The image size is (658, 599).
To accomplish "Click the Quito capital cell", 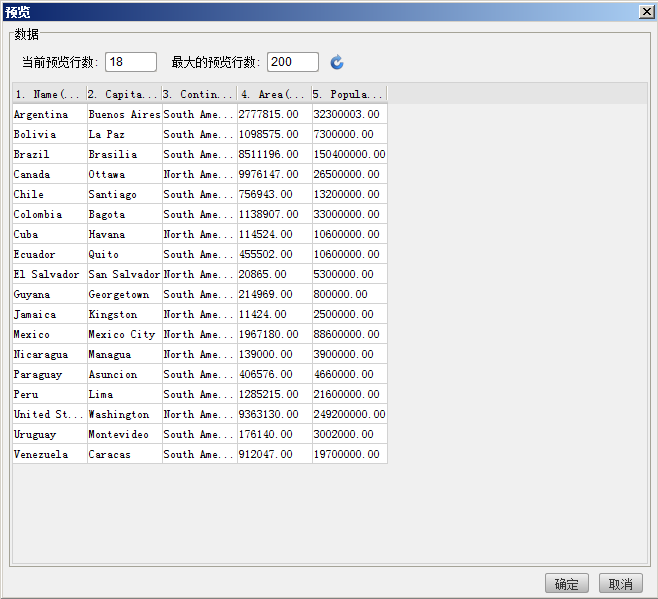I will [x=125, y=254].
